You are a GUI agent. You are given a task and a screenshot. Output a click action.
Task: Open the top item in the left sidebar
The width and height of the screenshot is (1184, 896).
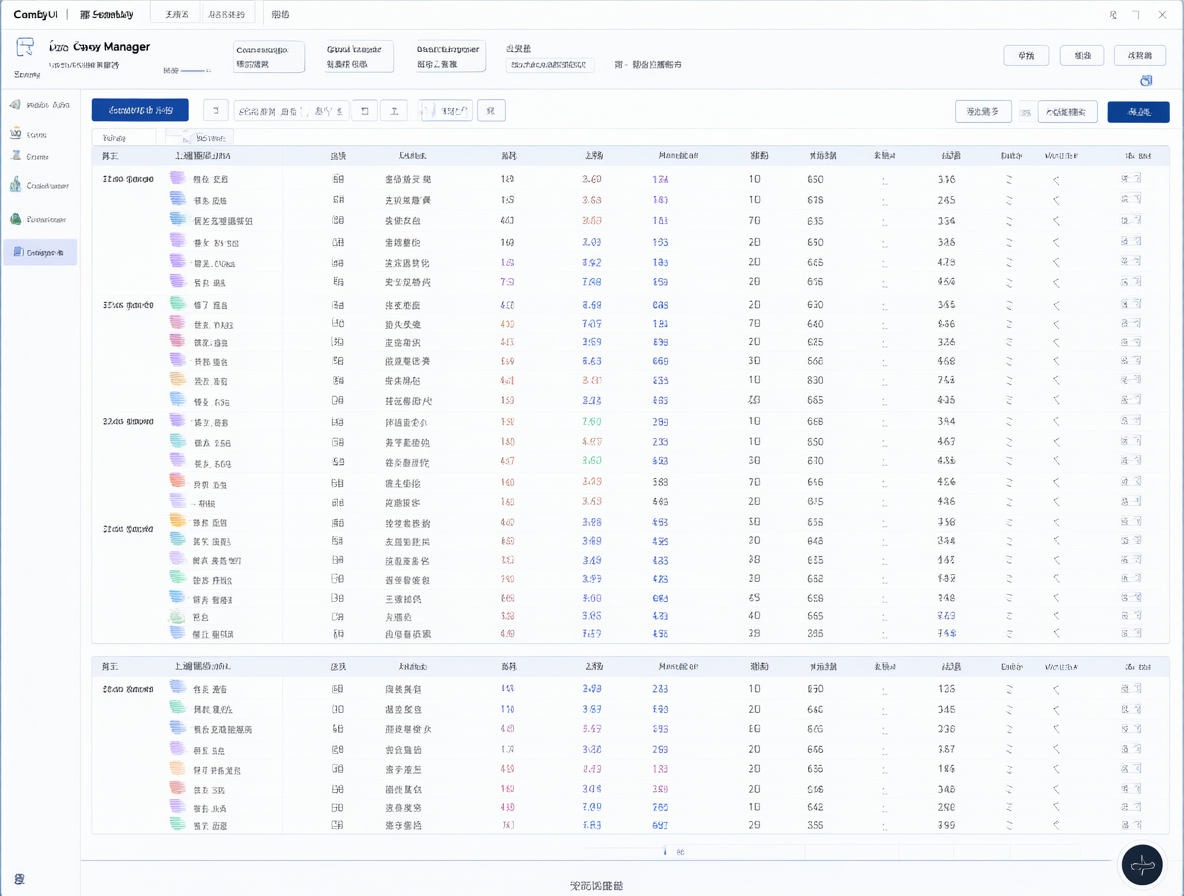(x=40, y=105)
